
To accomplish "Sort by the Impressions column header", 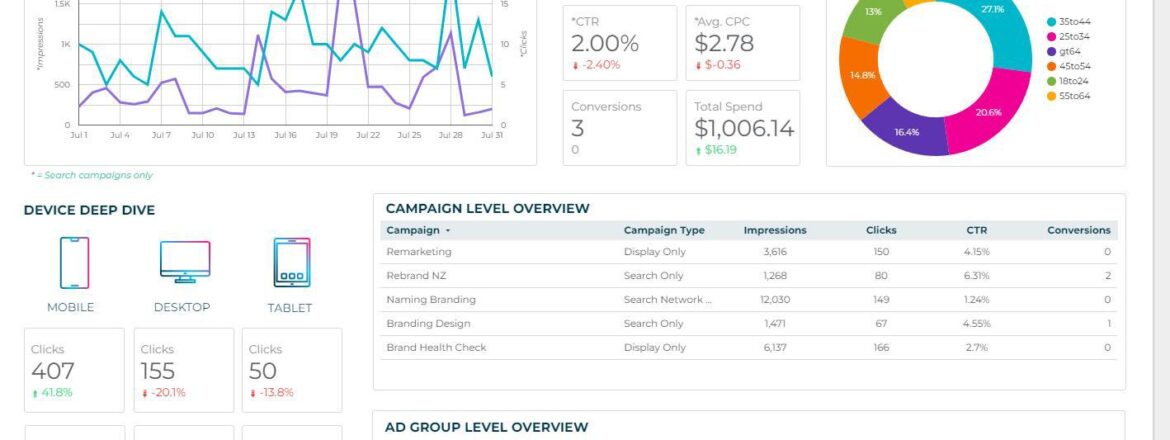I will click(774, 230).
